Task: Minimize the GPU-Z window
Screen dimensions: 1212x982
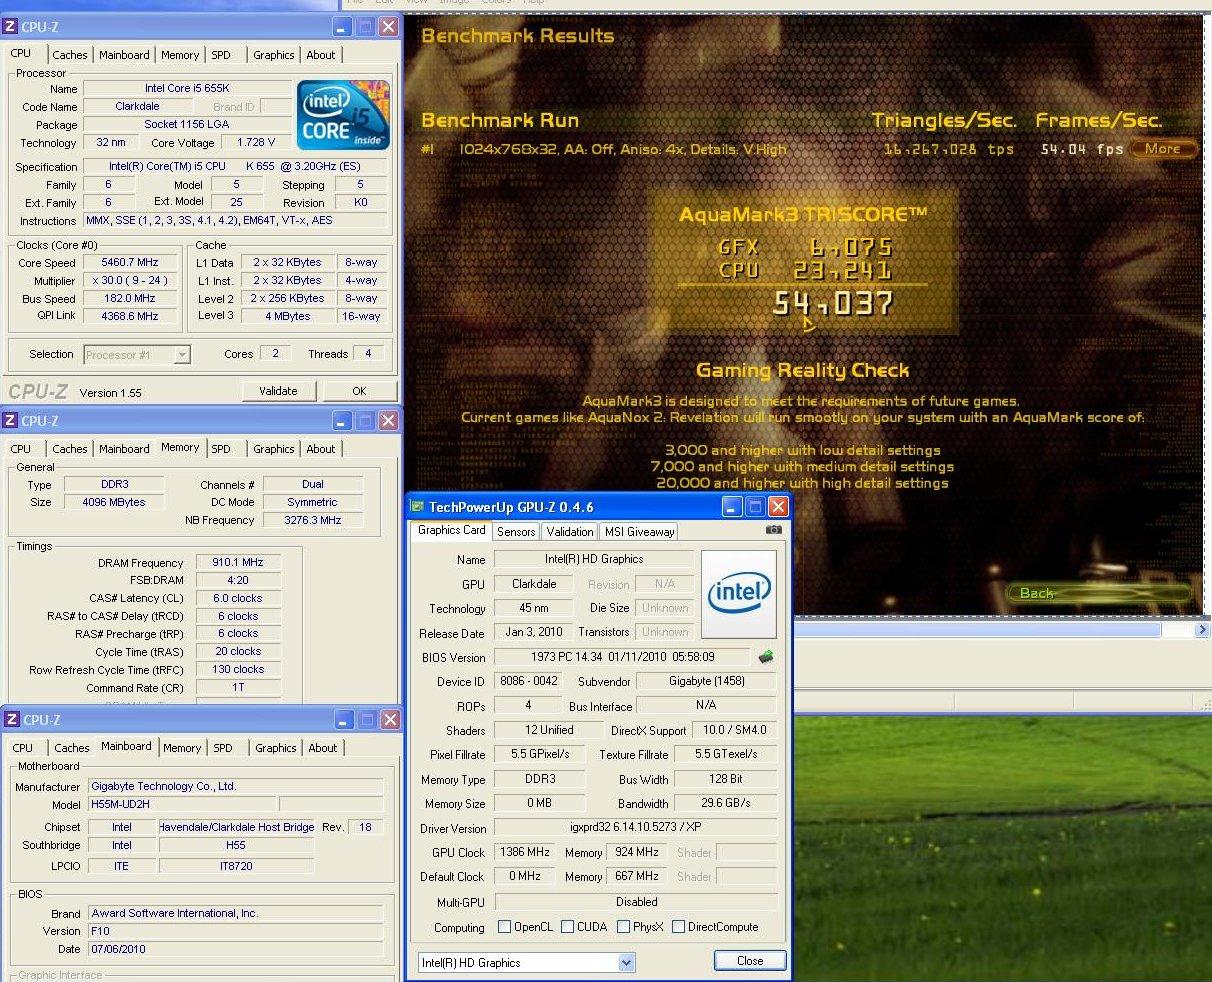Action: click(x=732, y=507)
